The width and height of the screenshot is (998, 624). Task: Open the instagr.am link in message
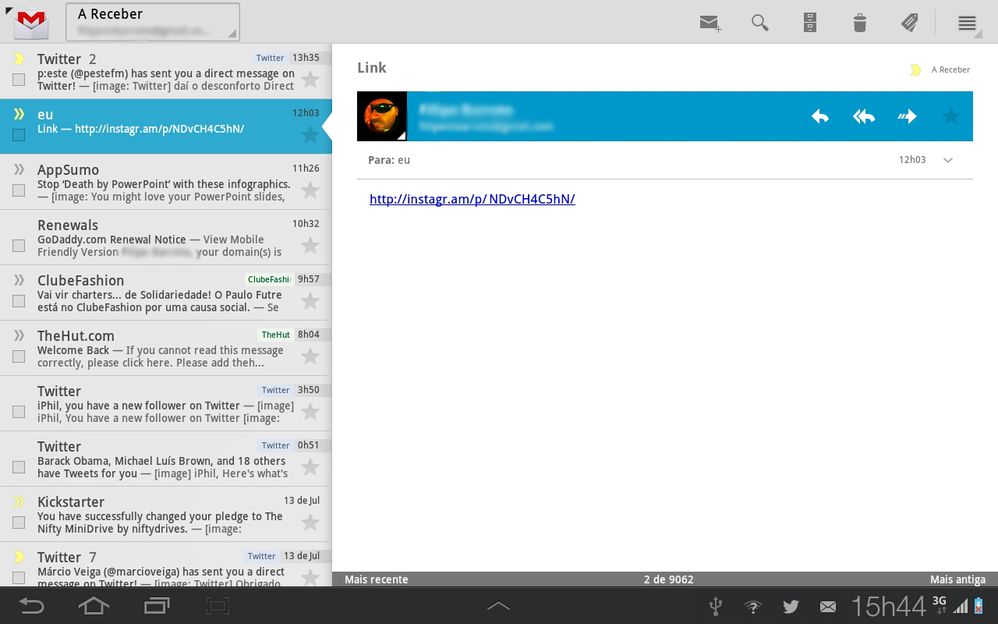(472, 199)
